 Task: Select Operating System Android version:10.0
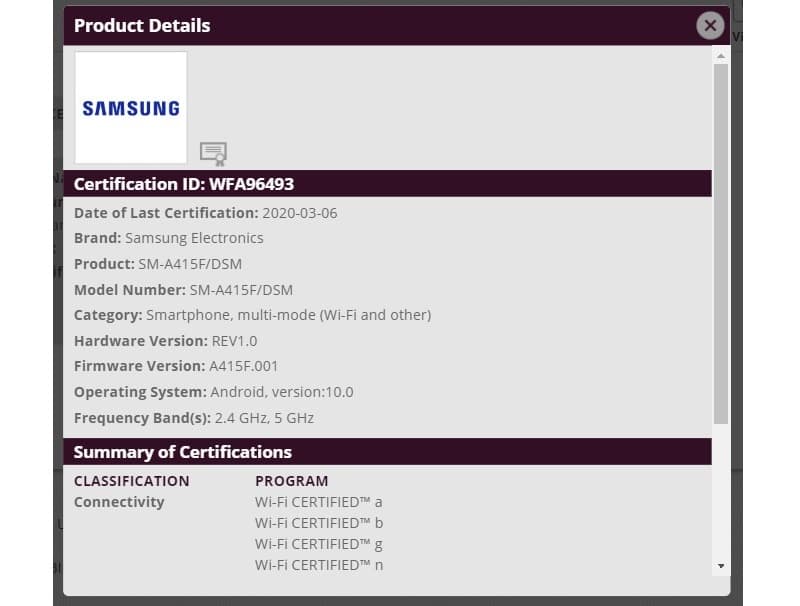tap(282, 392)
